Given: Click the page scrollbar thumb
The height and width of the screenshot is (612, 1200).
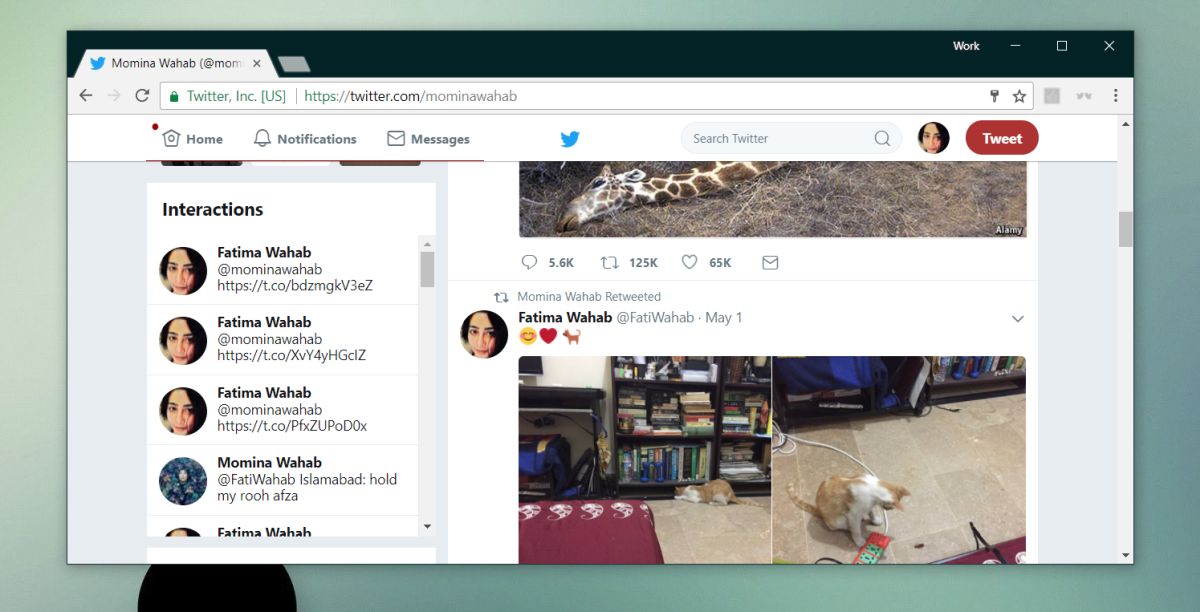Looking at the screenshot, I should (1126, 229).
